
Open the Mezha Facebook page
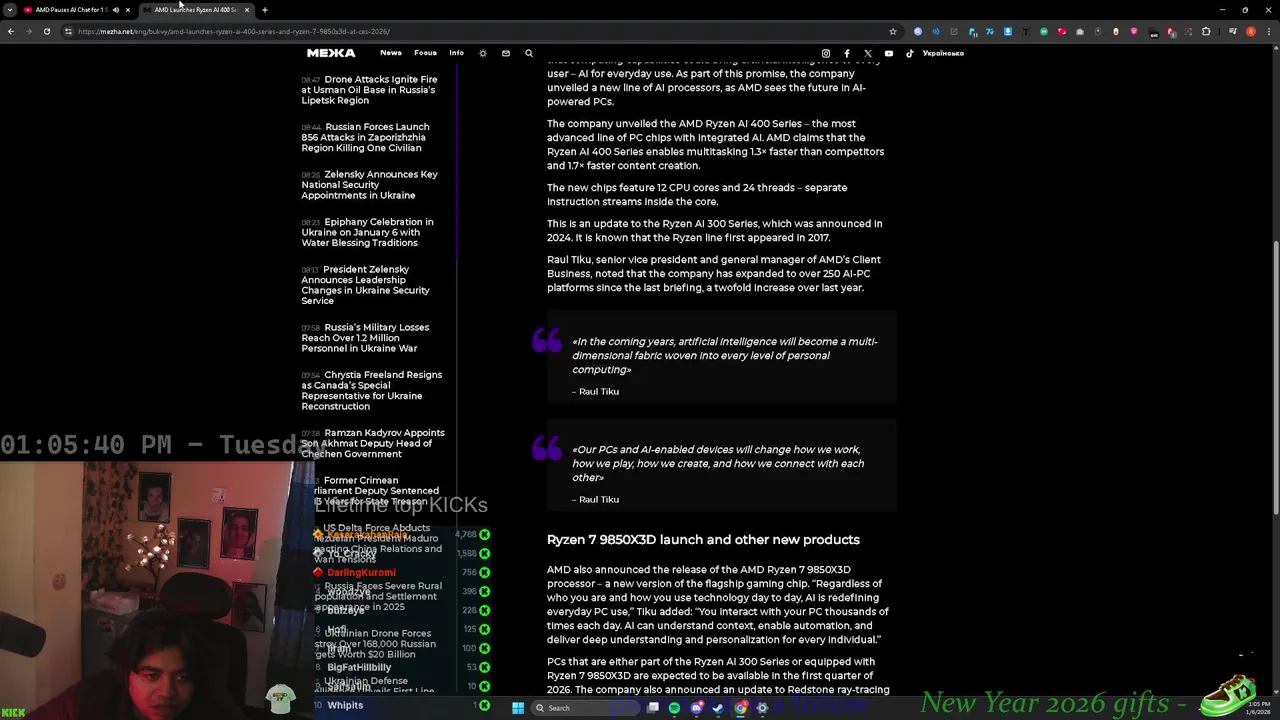847,53
